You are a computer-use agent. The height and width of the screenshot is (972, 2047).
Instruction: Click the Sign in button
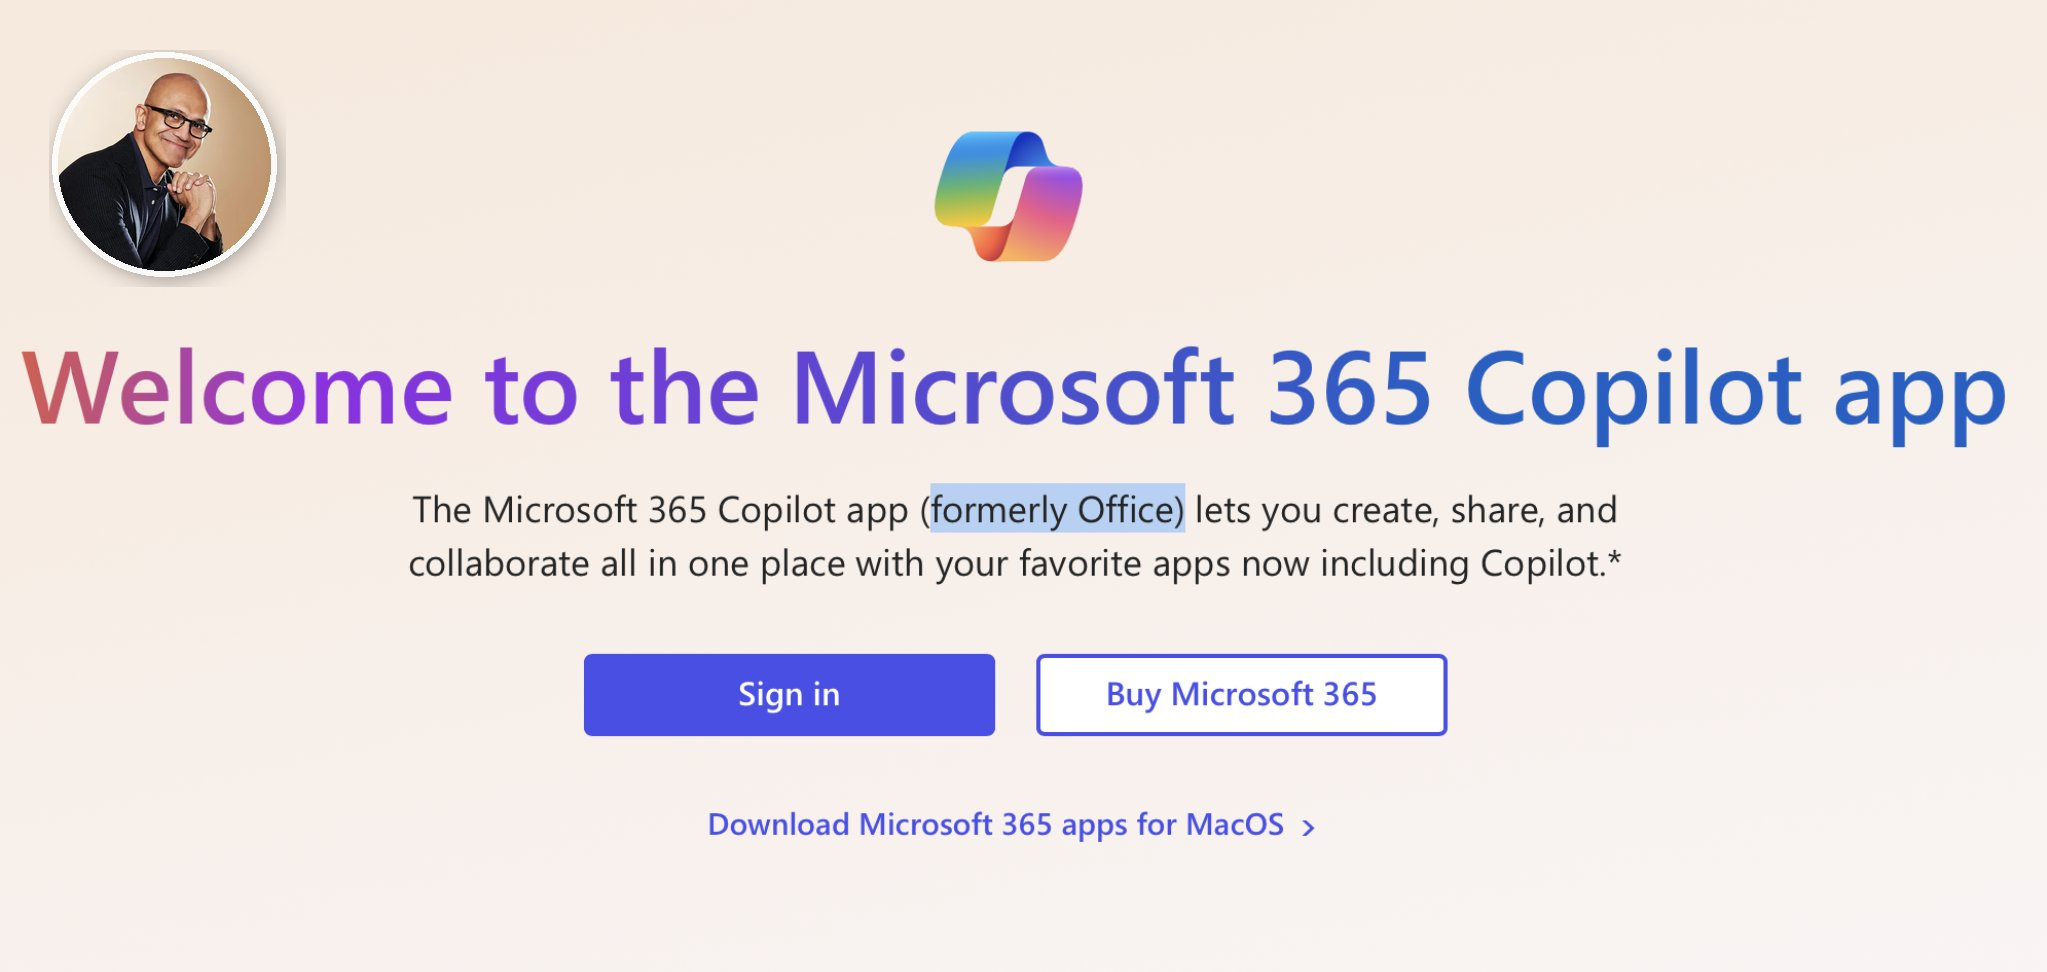pyautogui.click(x=789, y=695)
